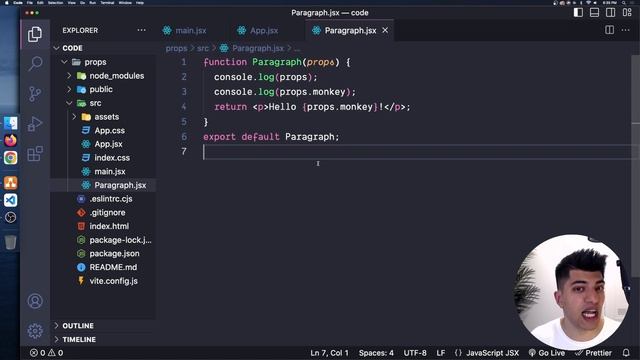
Task: Open App.jsx in the explorer tree
Action: coord(108,144)
